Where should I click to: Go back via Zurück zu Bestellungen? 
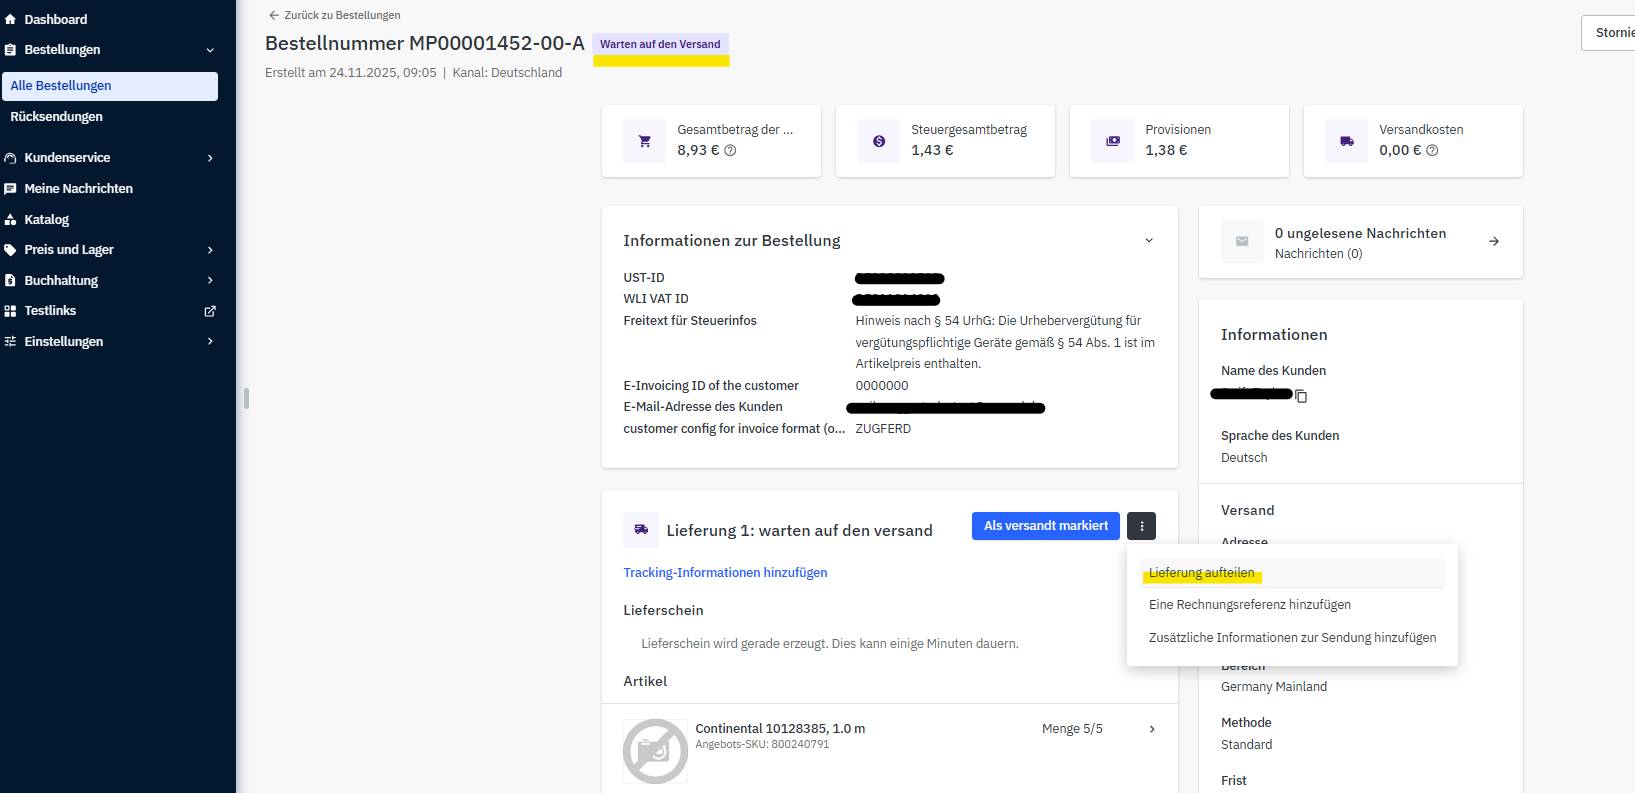pos(335,15)
